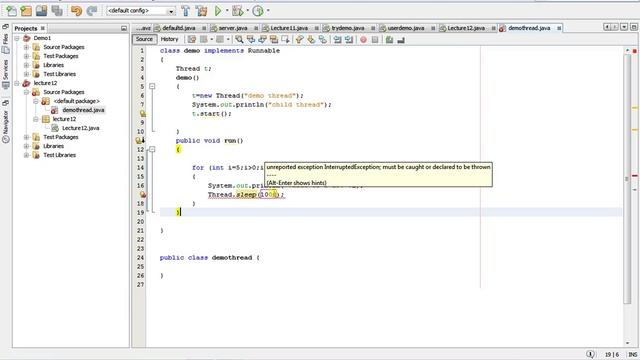Click the Find Selection magnifier icon
This screenshot has height=360, width=640.
click(x=239, y=40)
